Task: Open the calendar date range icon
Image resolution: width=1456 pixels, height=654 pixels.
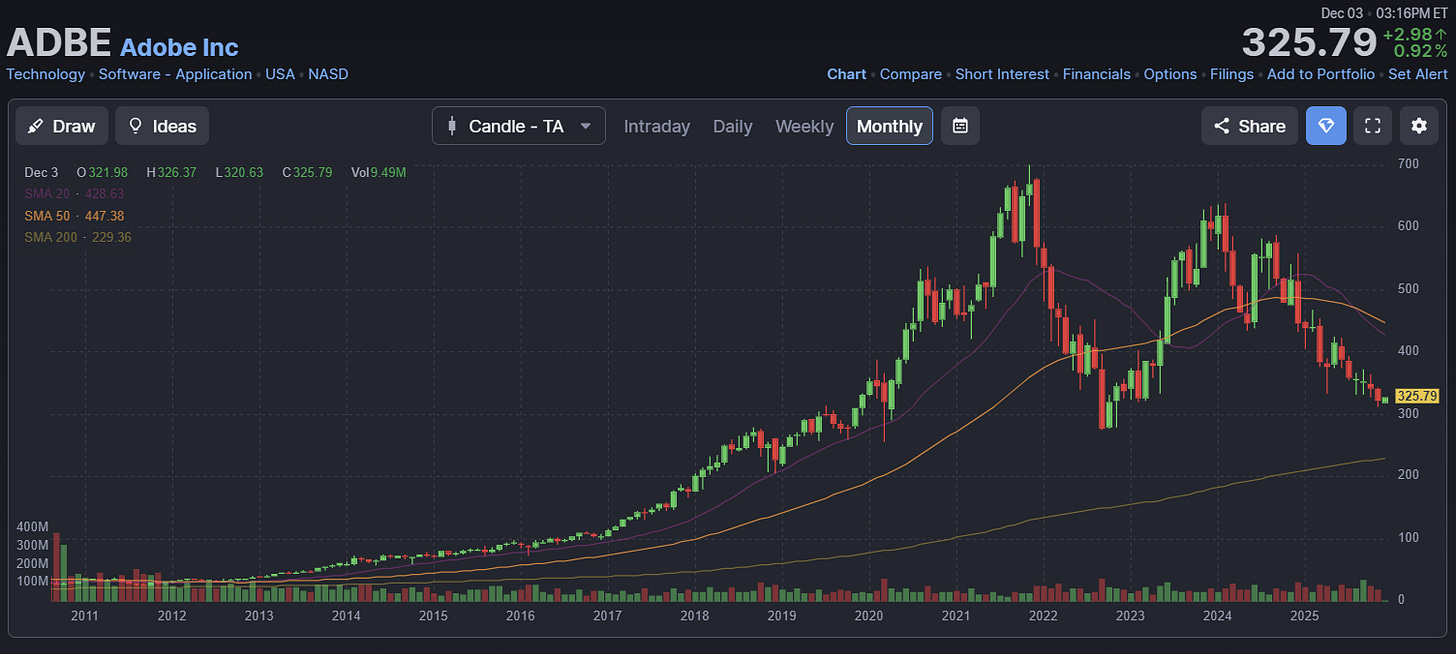Action: [x=960, y=126]
